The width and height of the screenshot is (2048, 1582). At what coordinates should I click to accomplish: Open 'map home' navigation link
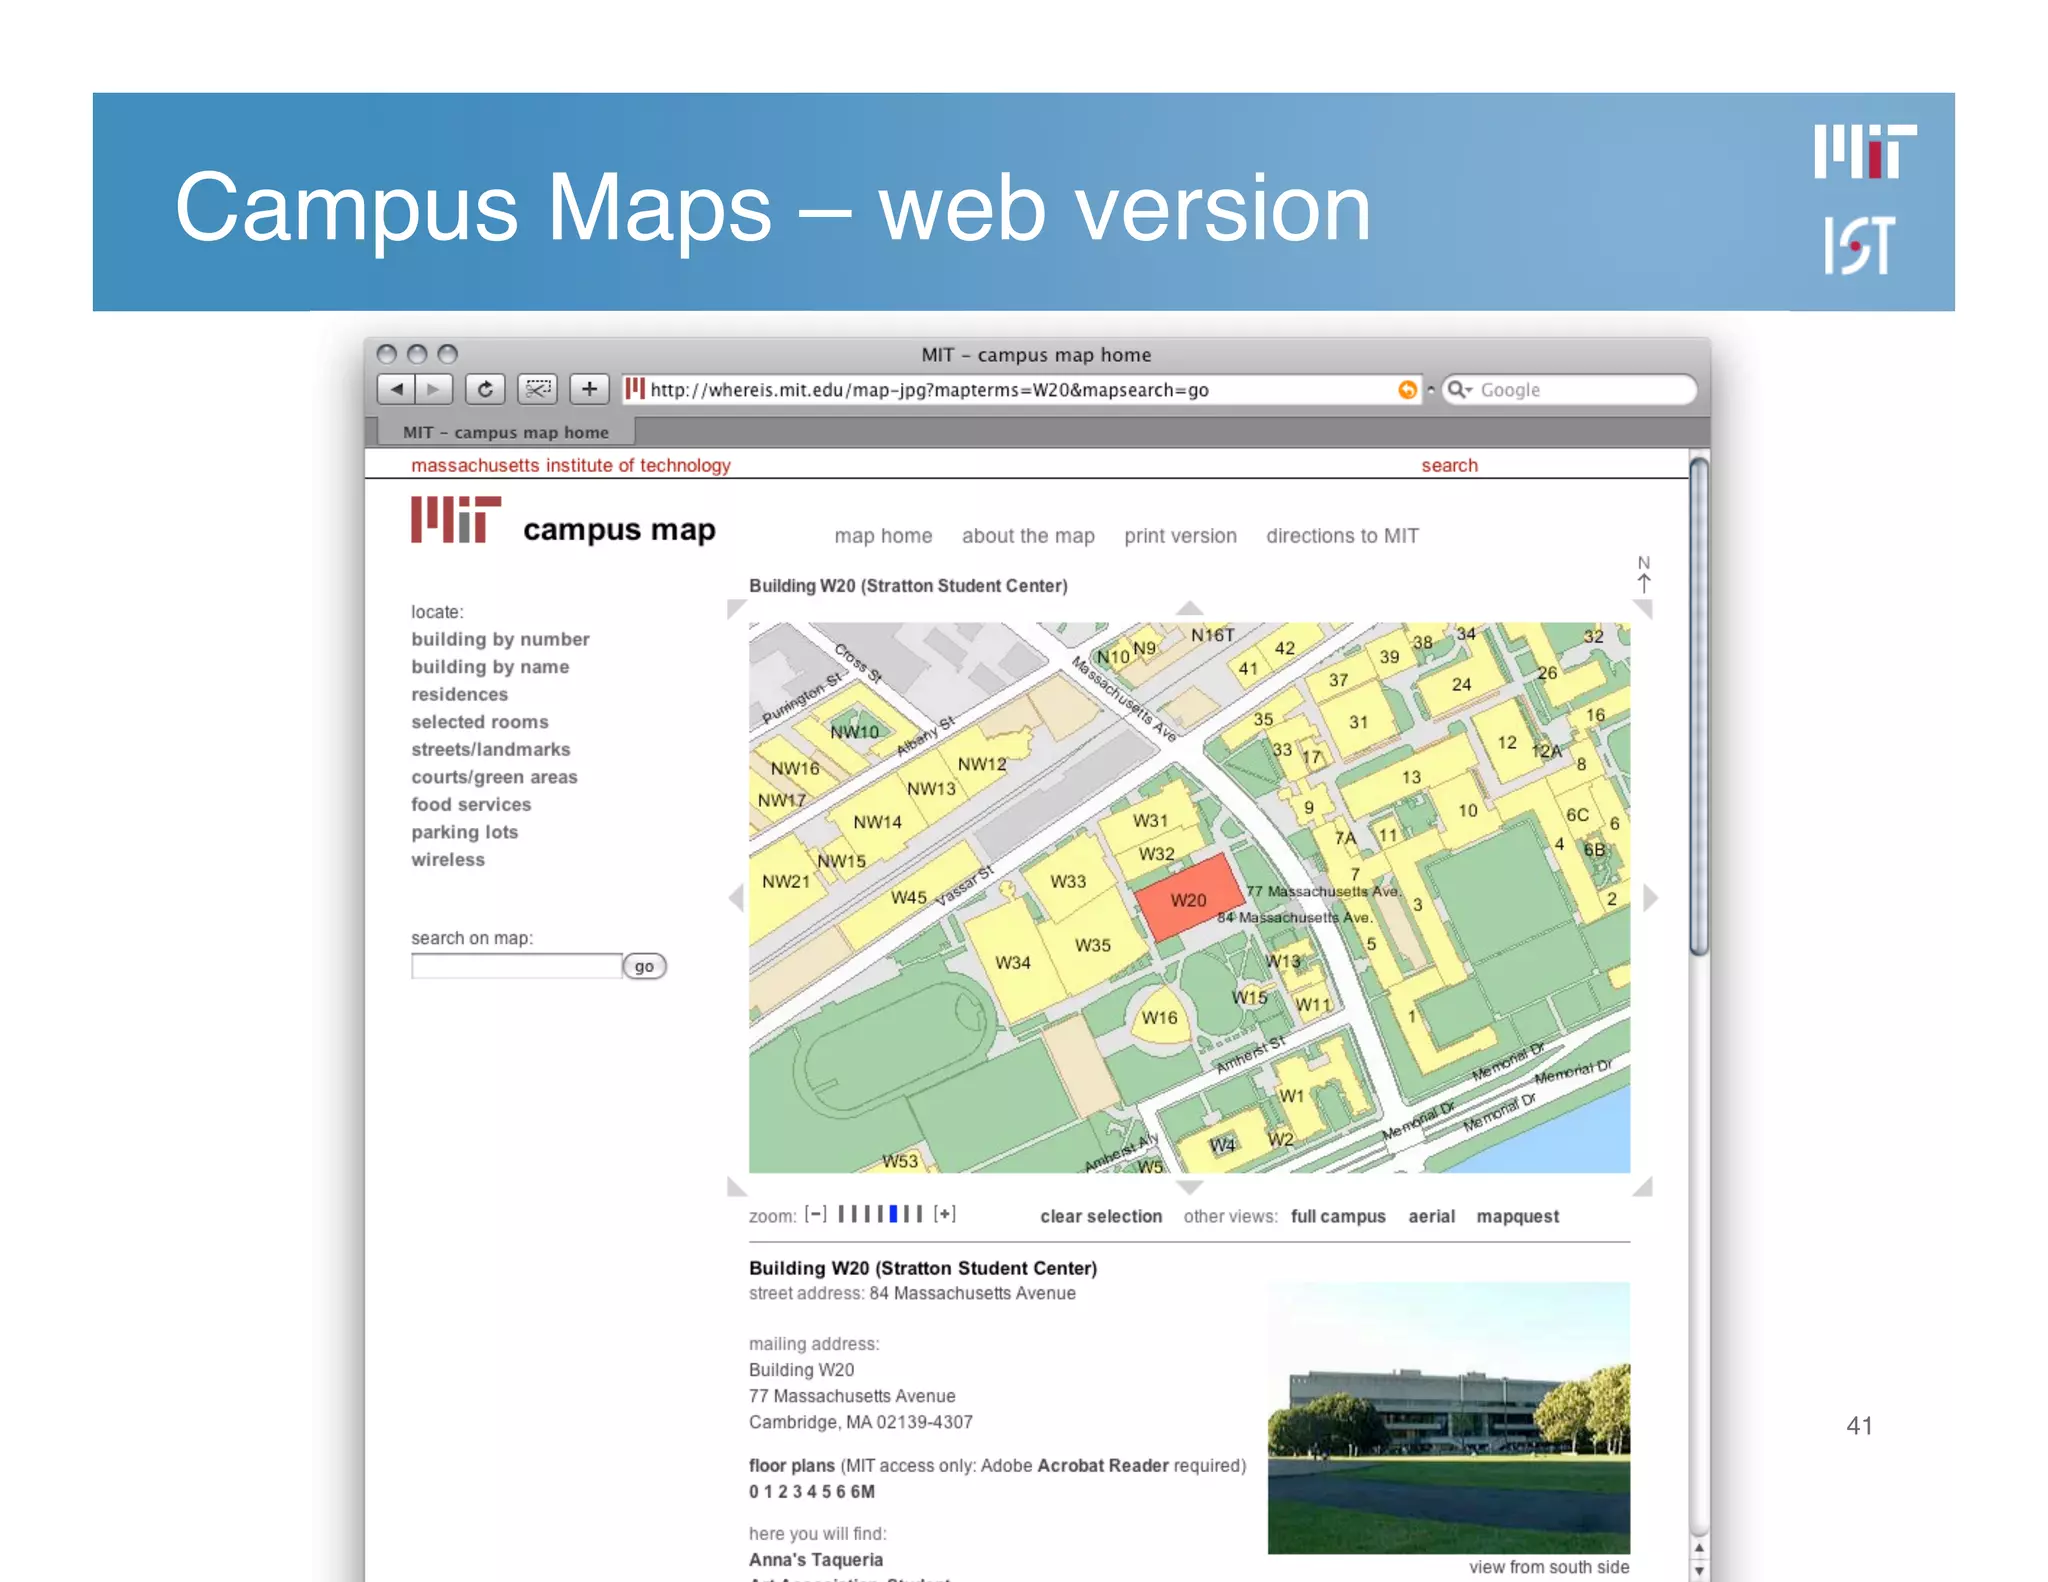tap(883, 536)
